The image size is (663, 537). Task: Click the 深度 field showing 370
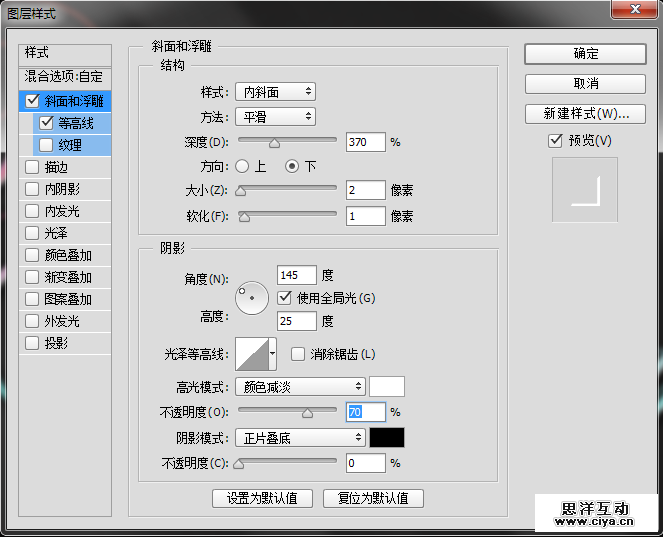click(x=366, y=142)
